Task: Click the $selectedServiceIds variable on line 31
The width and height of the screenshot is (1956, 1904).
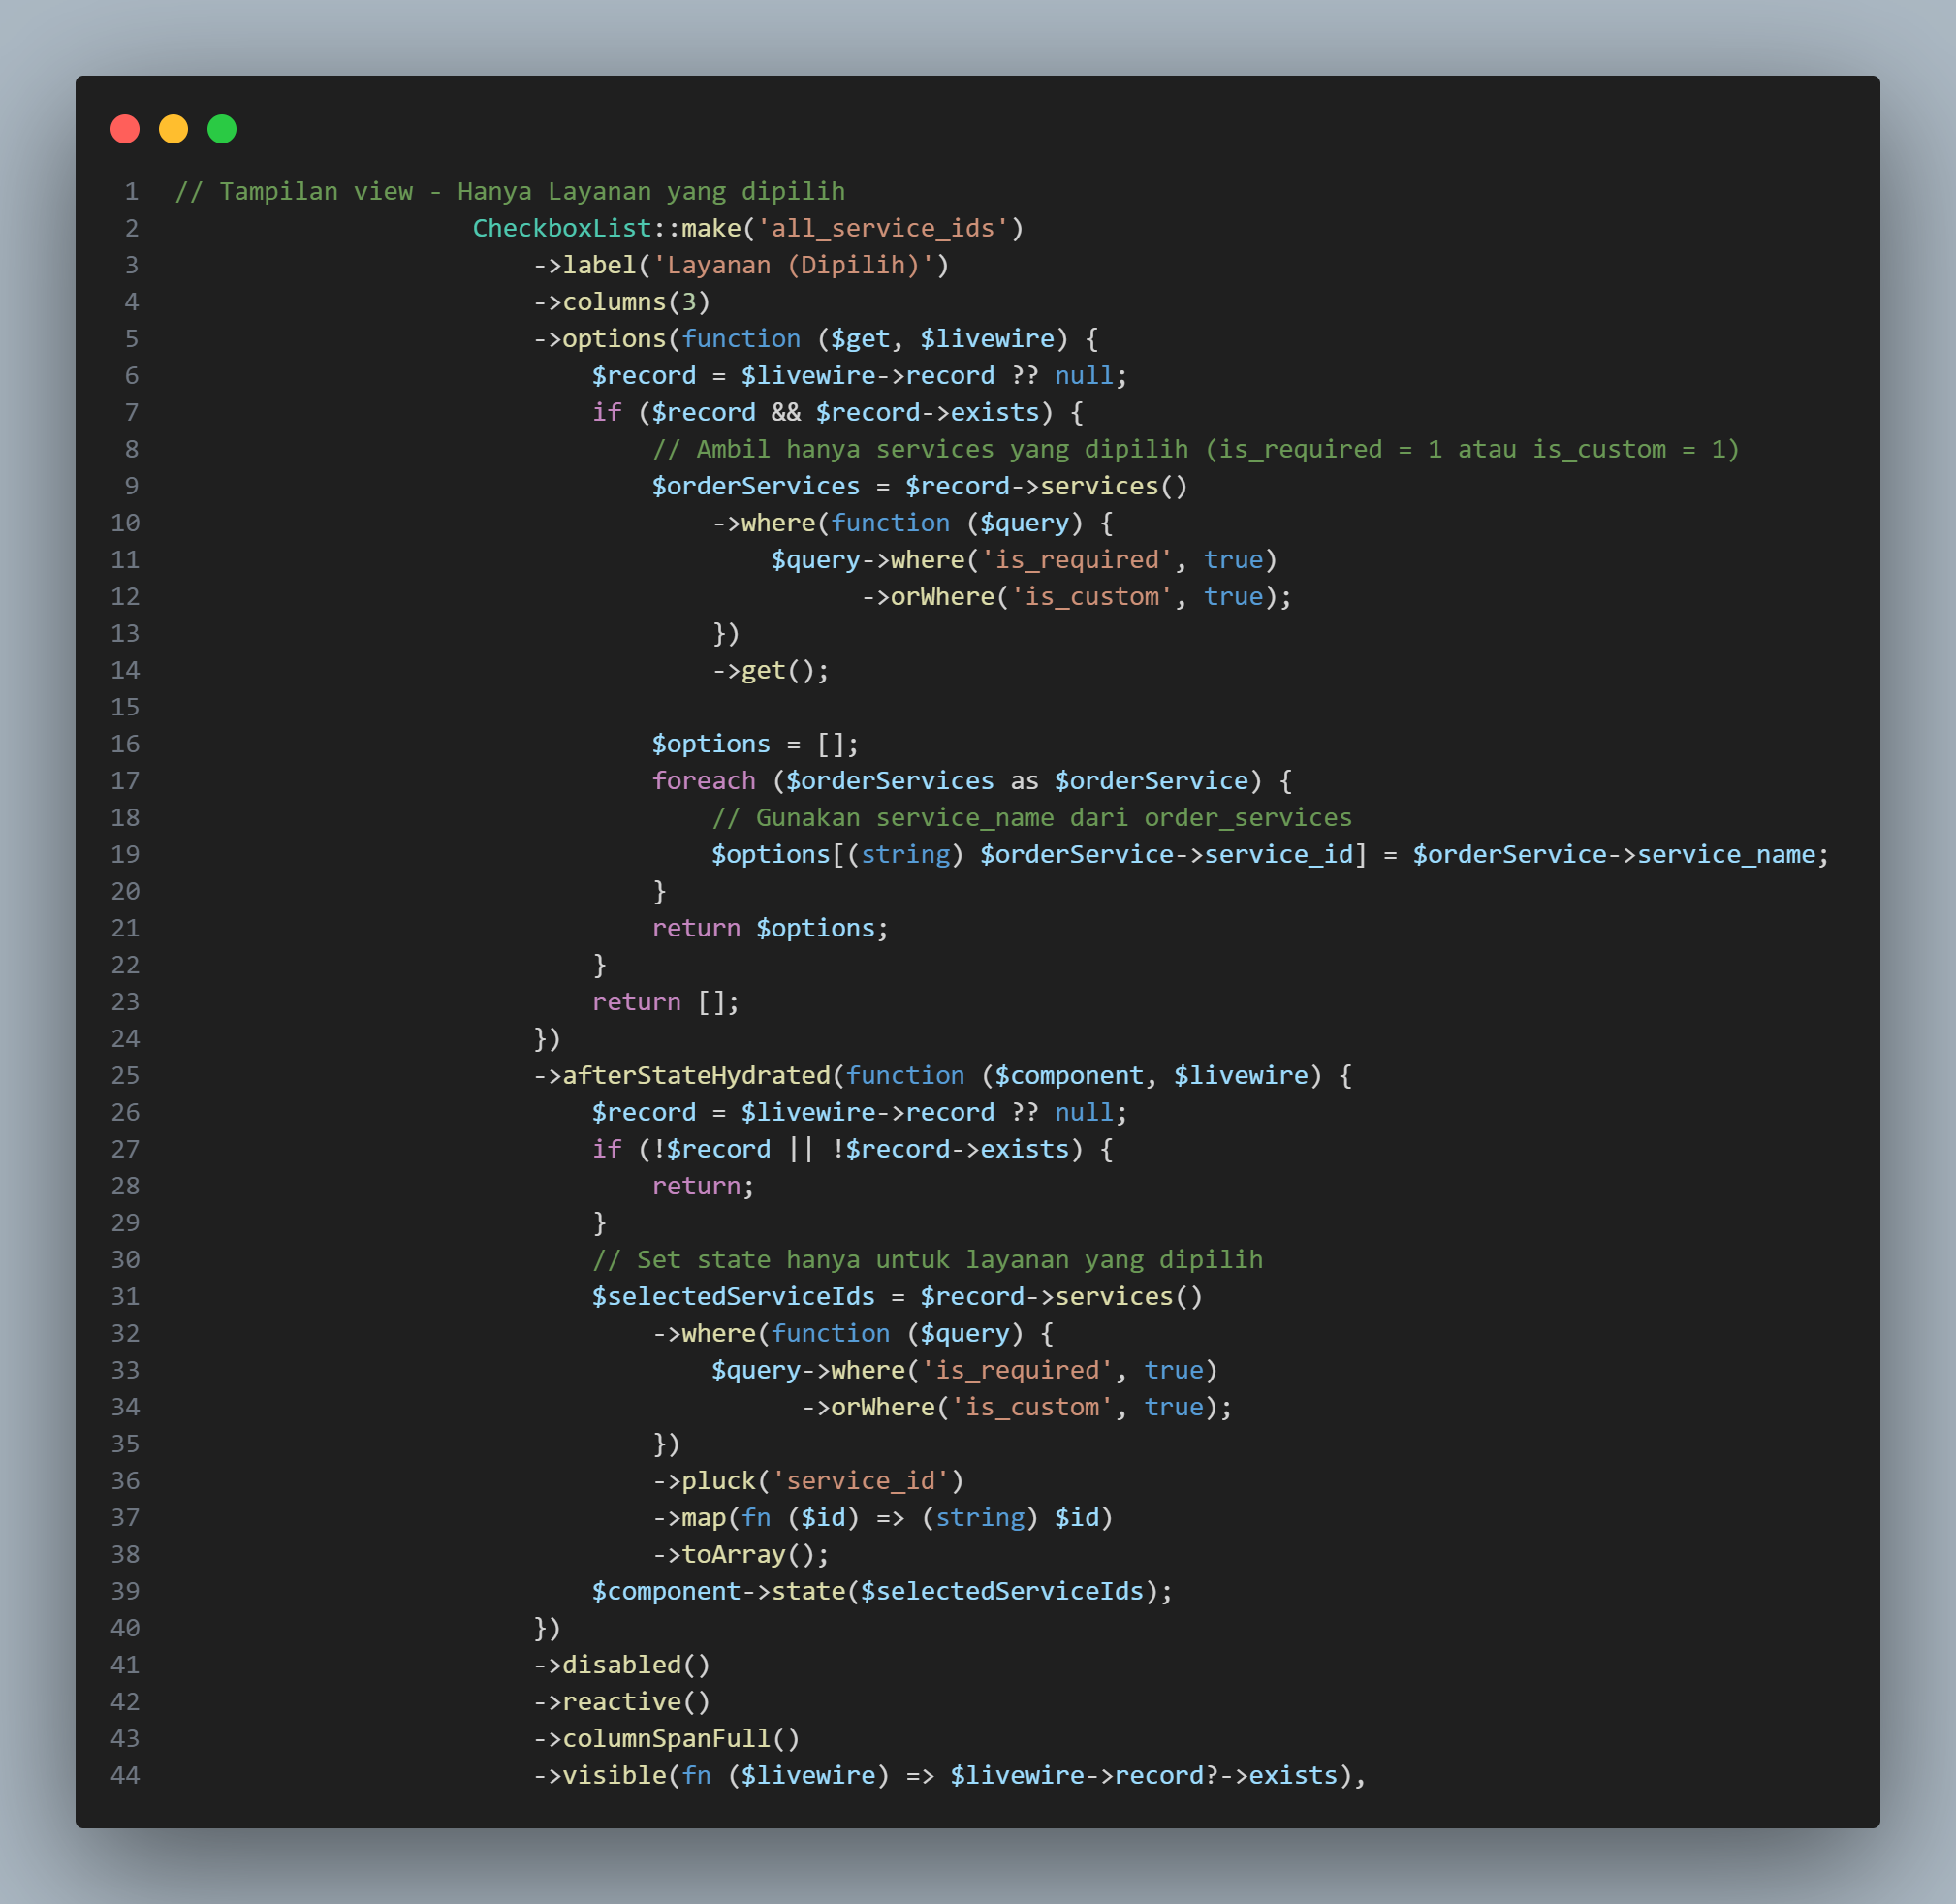Action: click(x=733, y=1296)
